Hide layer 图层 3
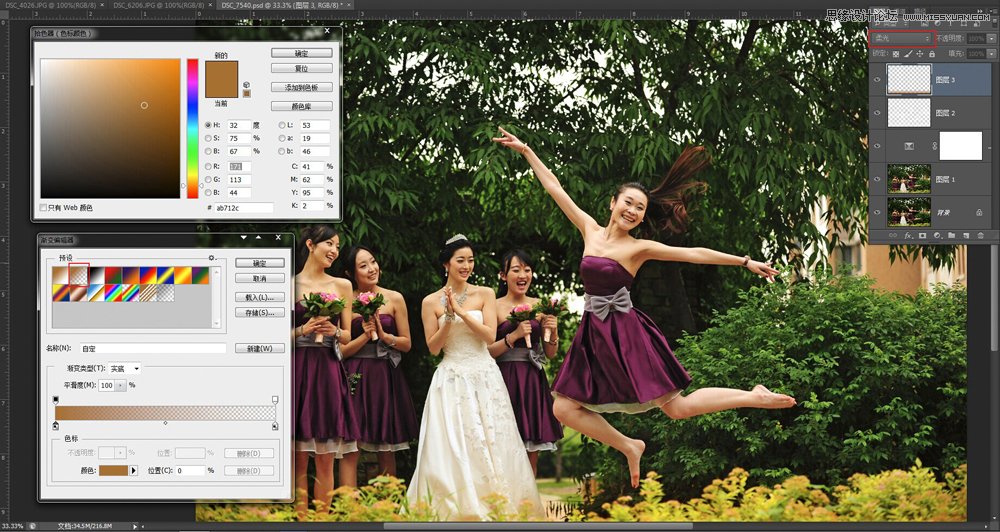Image resolution: width=1000 pixels, height=532 pixels. coord(877,80)
